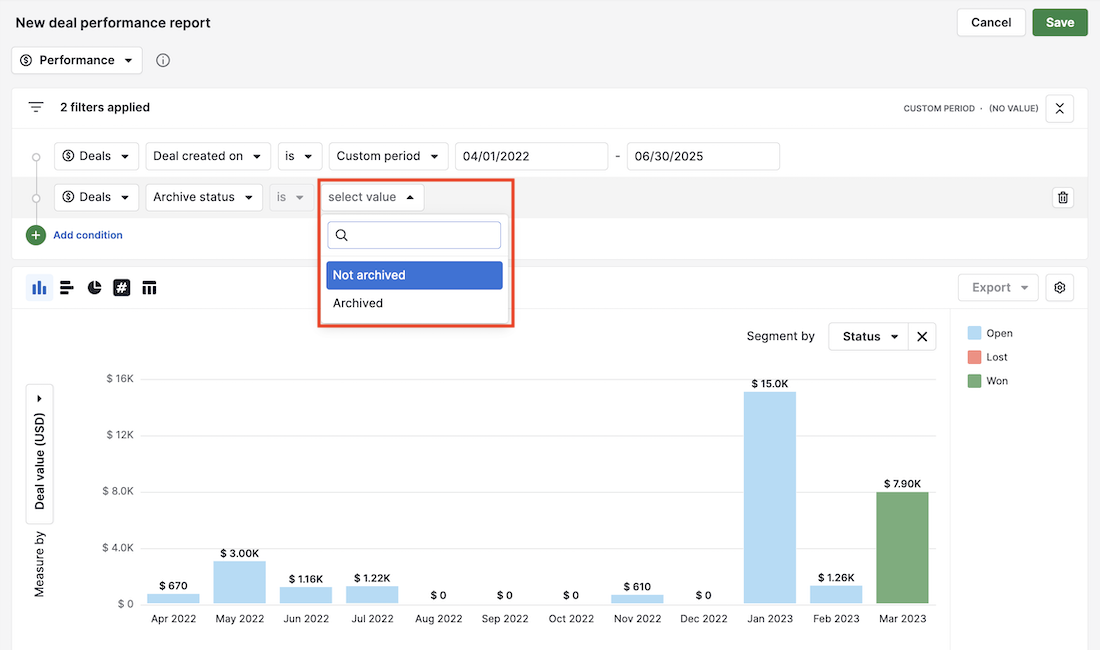The image size is (1100, 650).
Task: Click the 'New deal performance report' title
Action: [113, 22]
